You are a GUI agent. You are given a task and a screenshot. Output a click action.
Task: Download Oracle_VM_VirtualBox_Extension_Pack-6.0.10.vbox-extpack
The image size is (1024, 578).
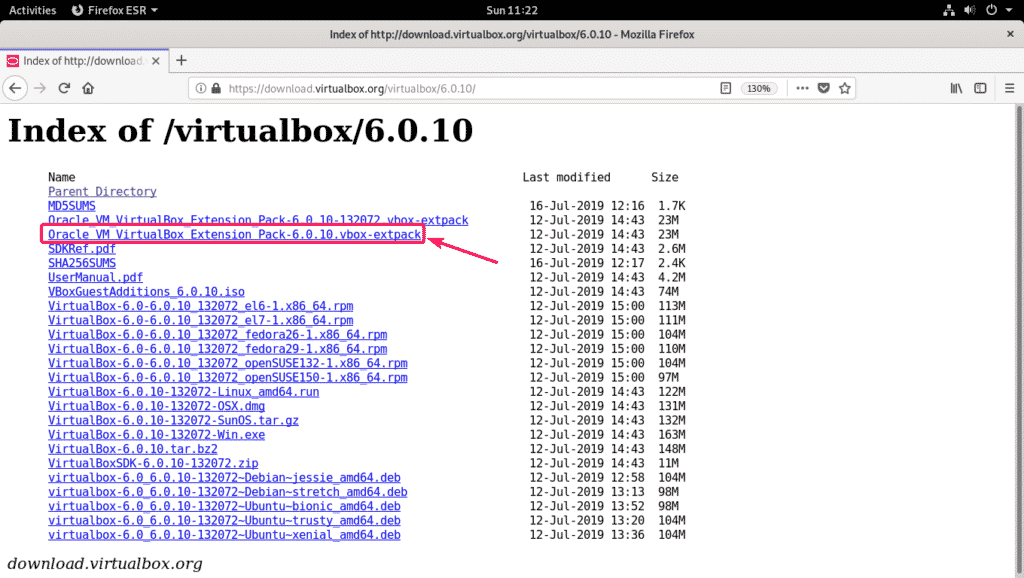pos(234,235)
